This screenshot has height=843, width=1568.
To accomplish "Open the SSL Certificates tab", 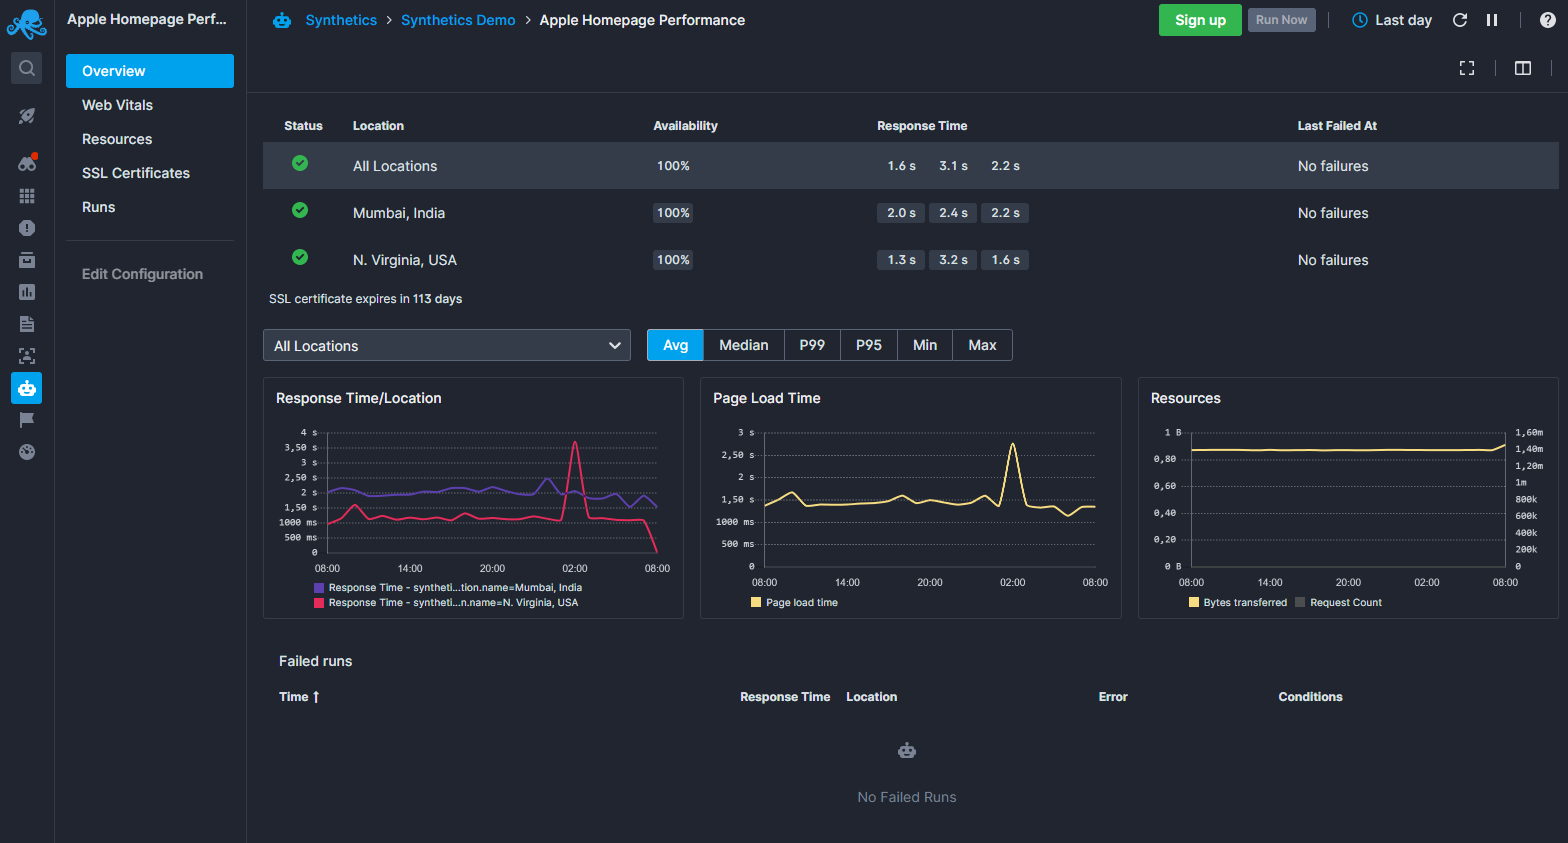I will (150, 173).
